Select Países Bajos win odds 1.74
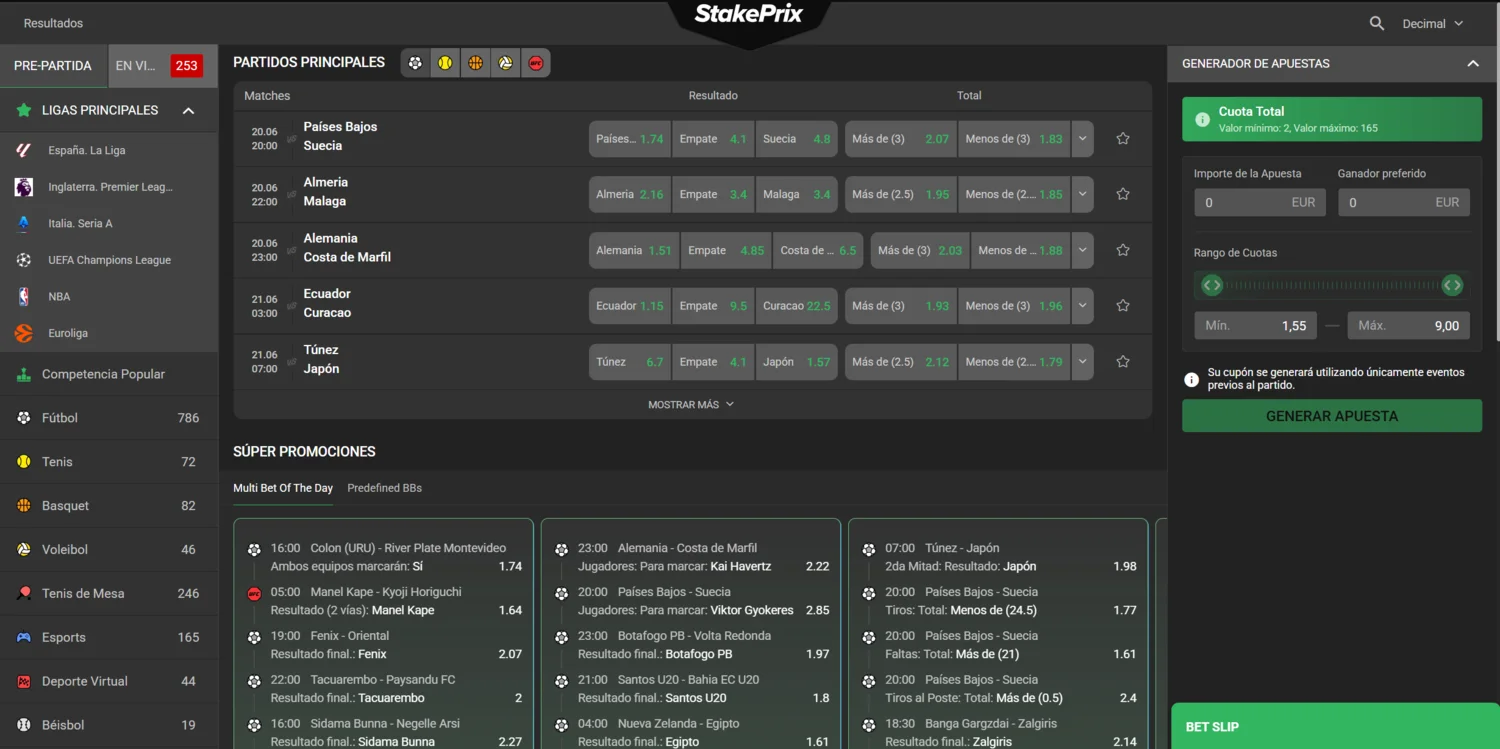This screenshot has width=1500, height=749. 630,139
